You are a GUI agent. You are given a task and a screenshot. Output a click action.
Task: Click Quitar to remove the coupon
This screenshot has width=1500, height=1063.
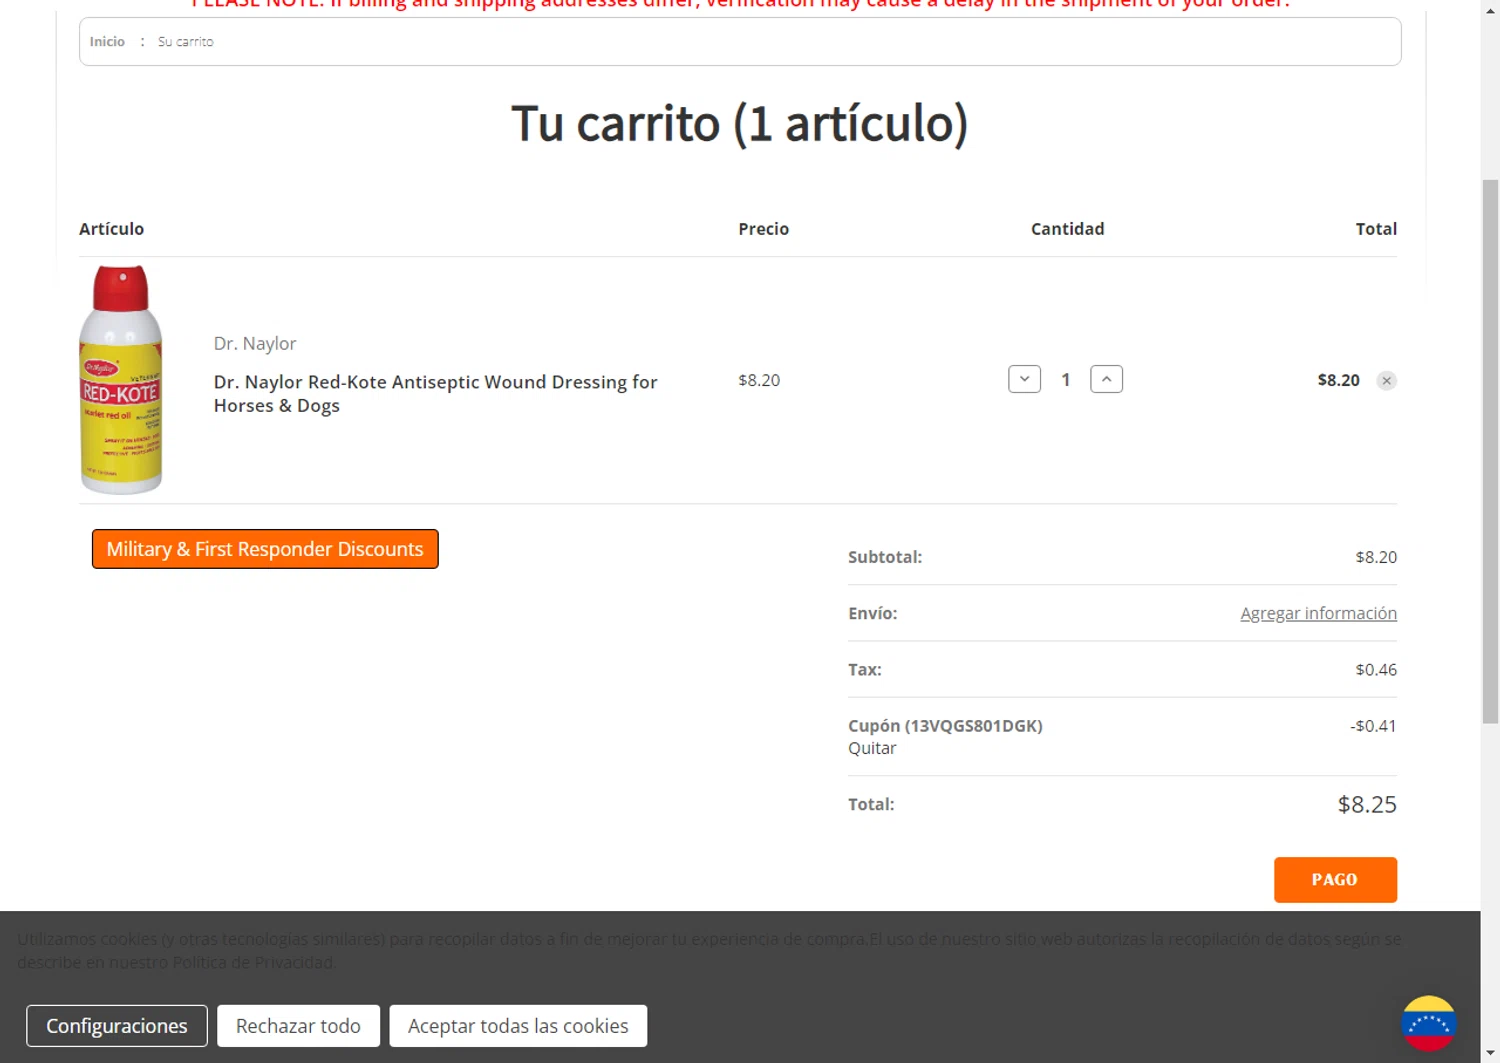[x=872, y=748]
